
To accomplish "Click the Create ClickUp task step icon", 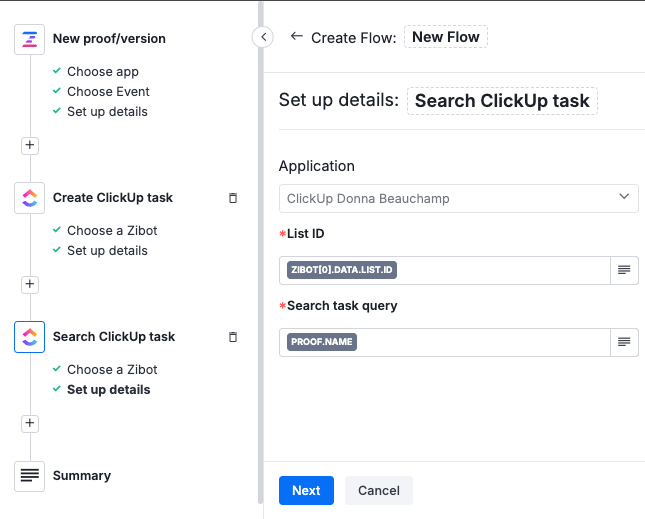I will pyautogui.click(x=30, y=198).
